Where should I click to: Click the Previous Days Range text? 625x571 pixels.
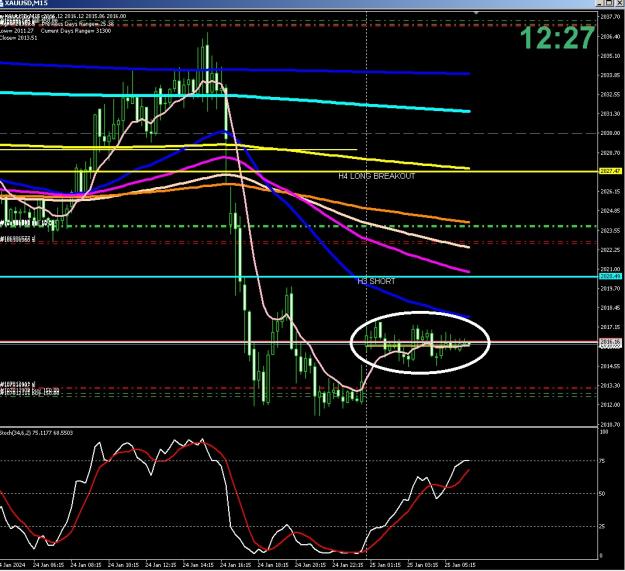[x=77, y=24]
